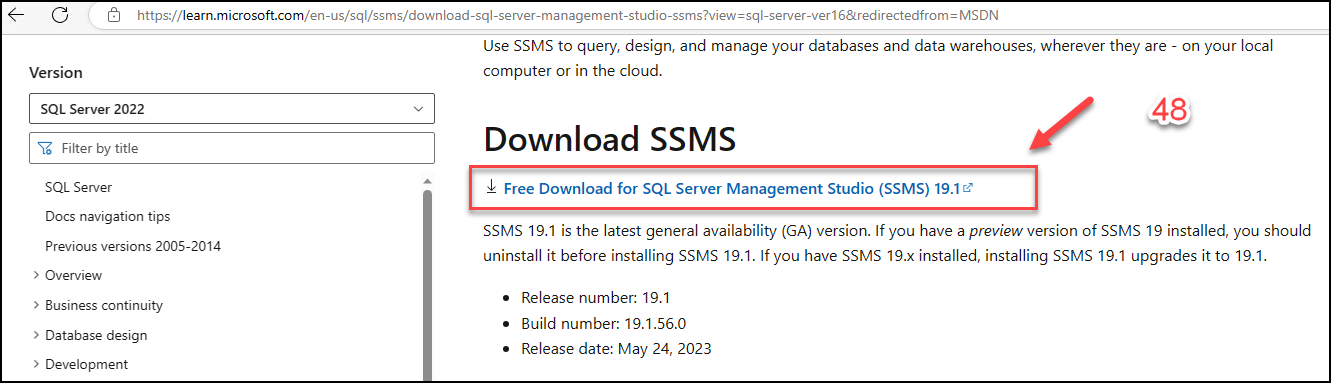Click the external-link icon after SSMS 19.1

point(968,187)
